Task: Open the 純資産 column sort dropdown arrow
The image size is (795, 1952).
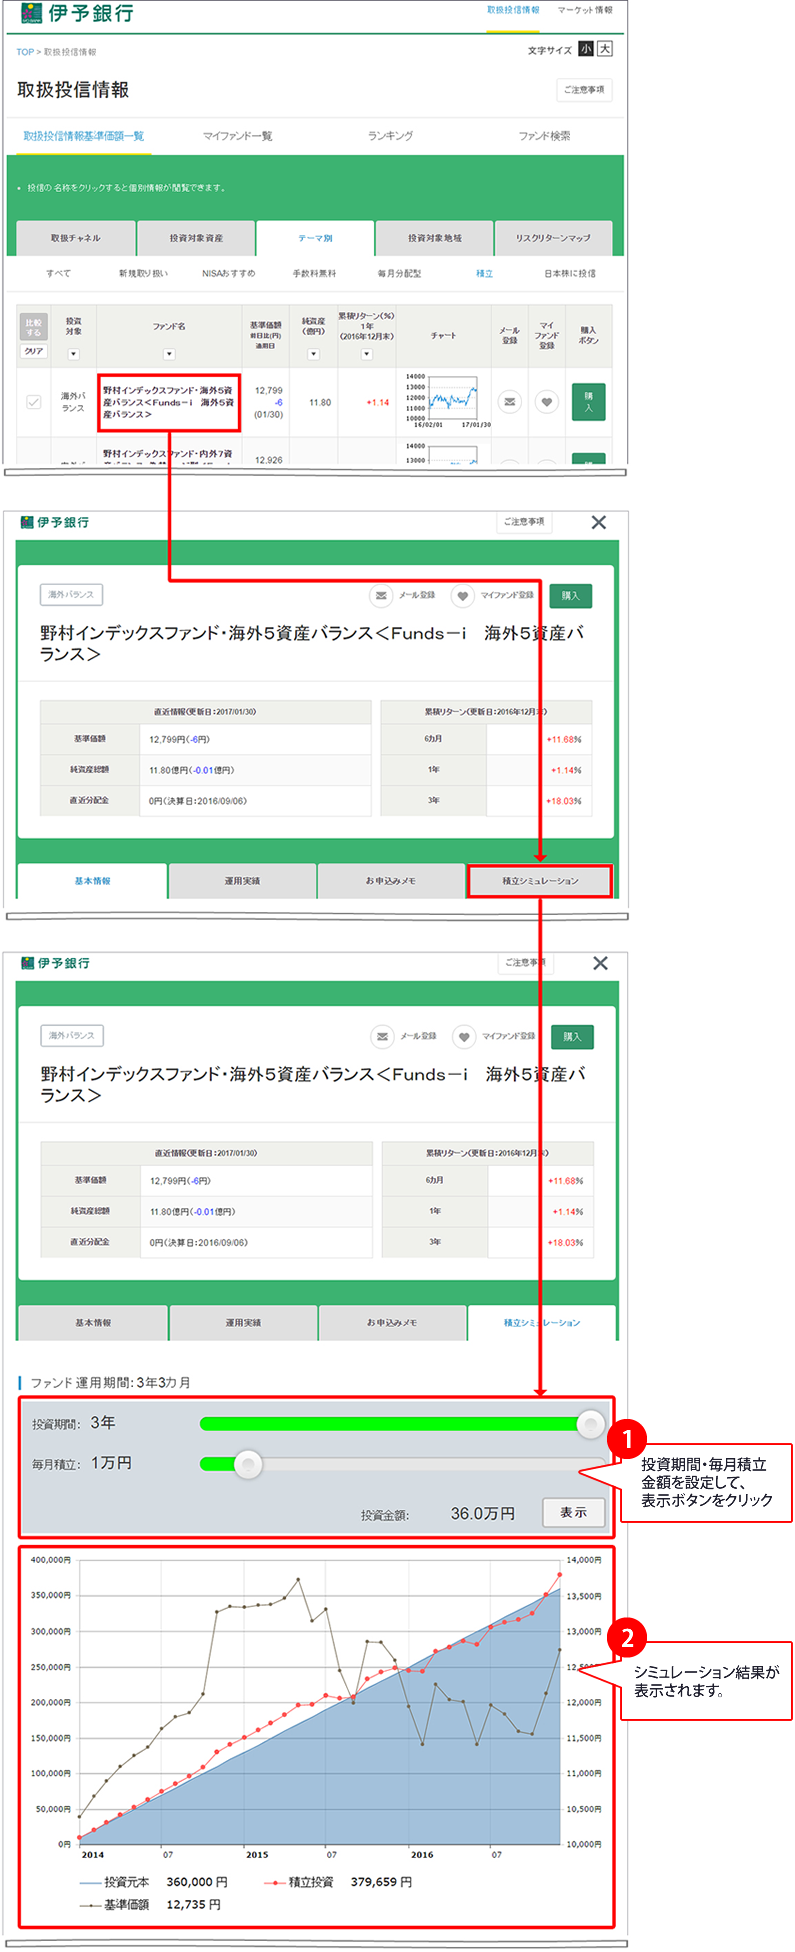Action: pyautogui.click(x=313, y=354)
